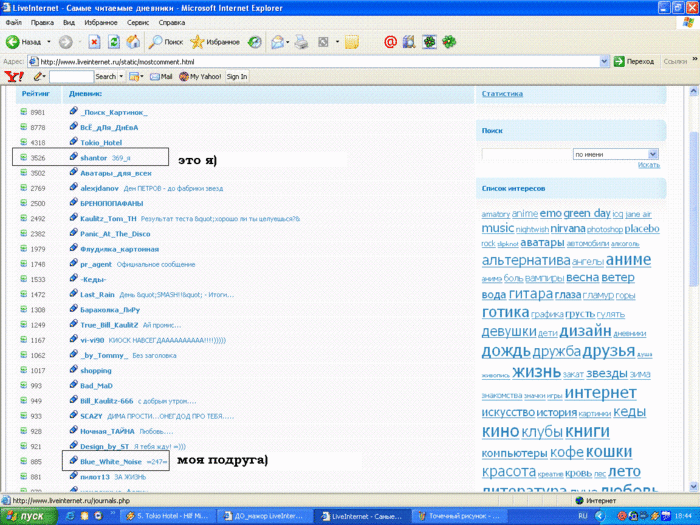Click the Yahoo toolbar search input
700x525 pixels.
click(71, 76)
